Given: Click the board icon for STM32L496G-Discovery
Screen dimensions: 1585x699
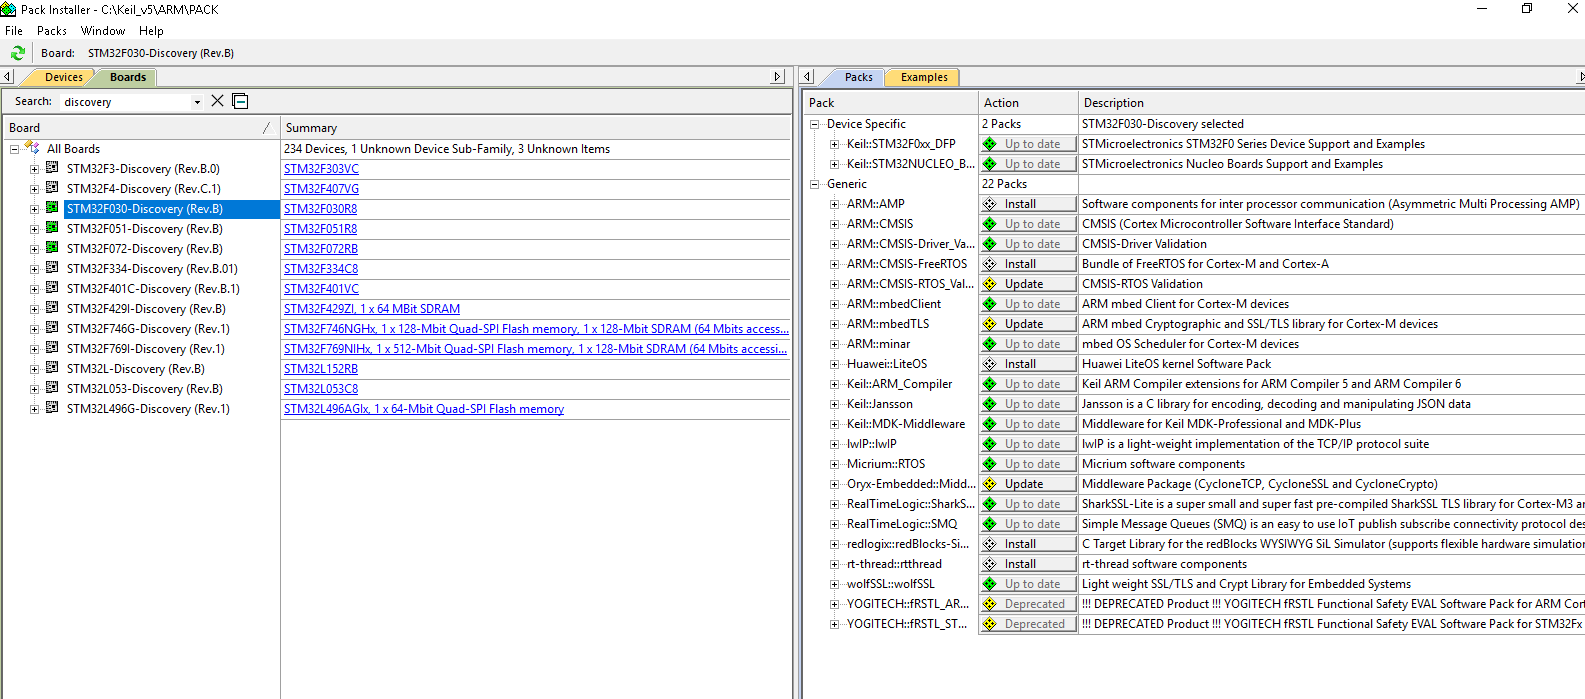Looking at the screenshot, I should (52, 408).
